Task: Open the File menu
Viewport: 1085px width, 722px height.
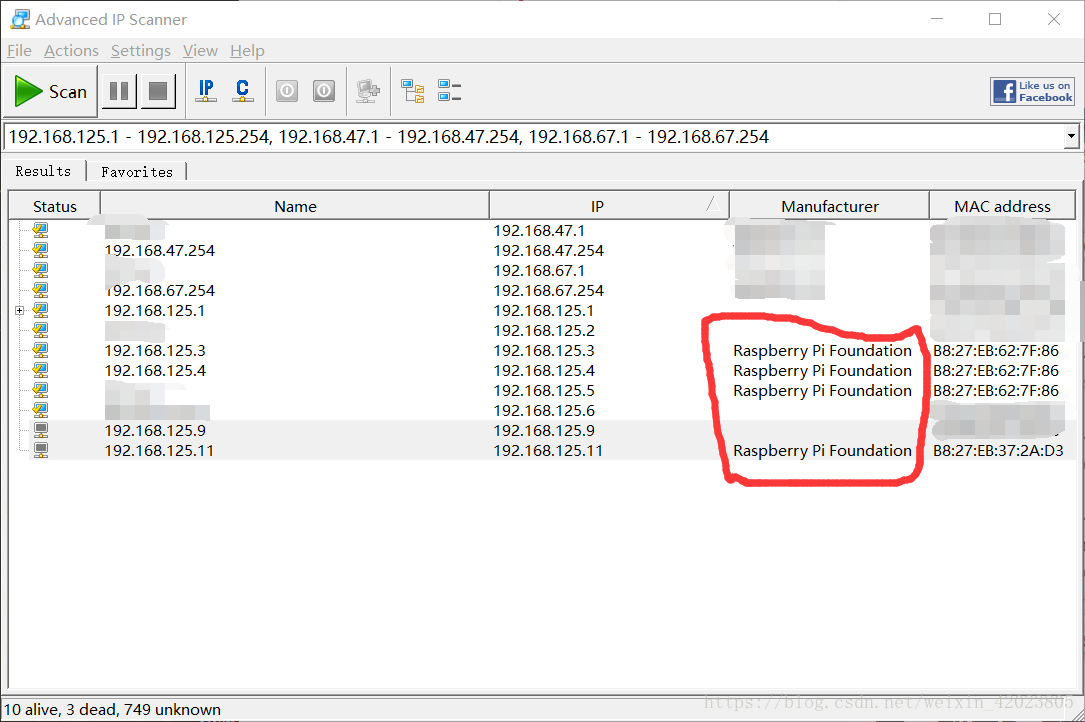Action: click(x=19, y=51)
